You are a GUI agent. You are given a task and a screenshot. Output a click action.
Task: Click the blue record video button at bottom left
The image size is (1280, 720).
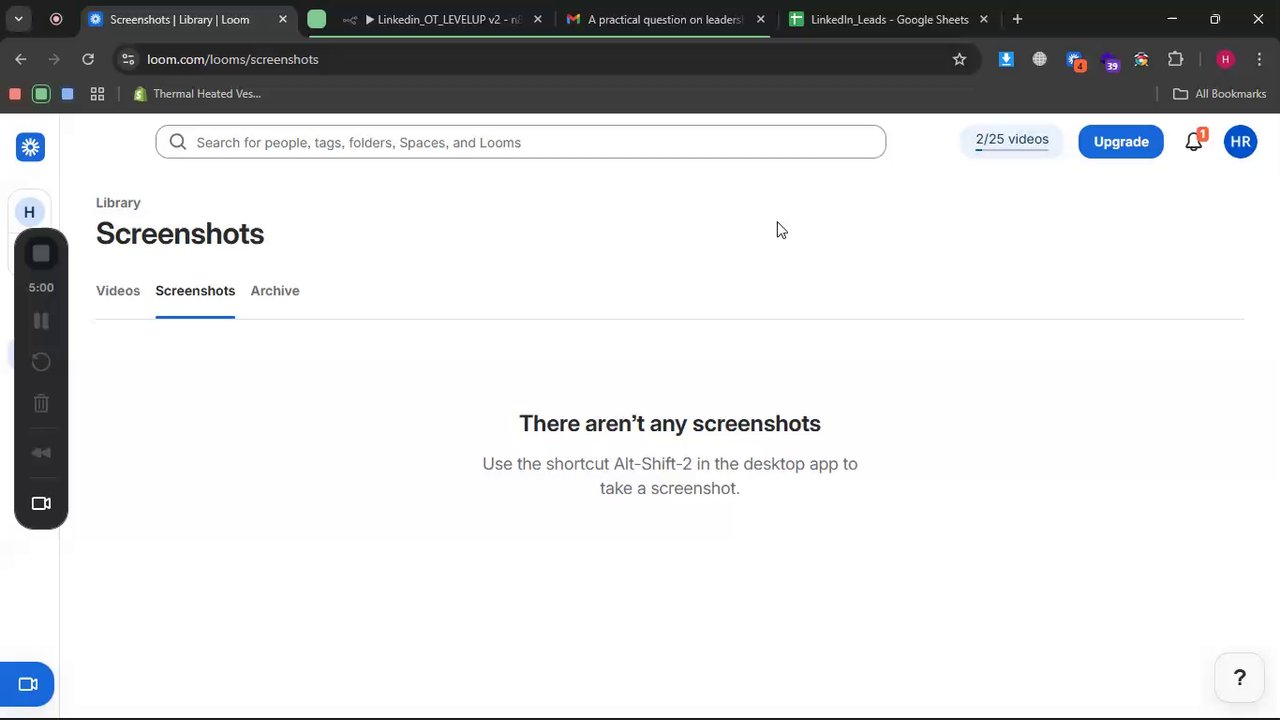(27, 685)
